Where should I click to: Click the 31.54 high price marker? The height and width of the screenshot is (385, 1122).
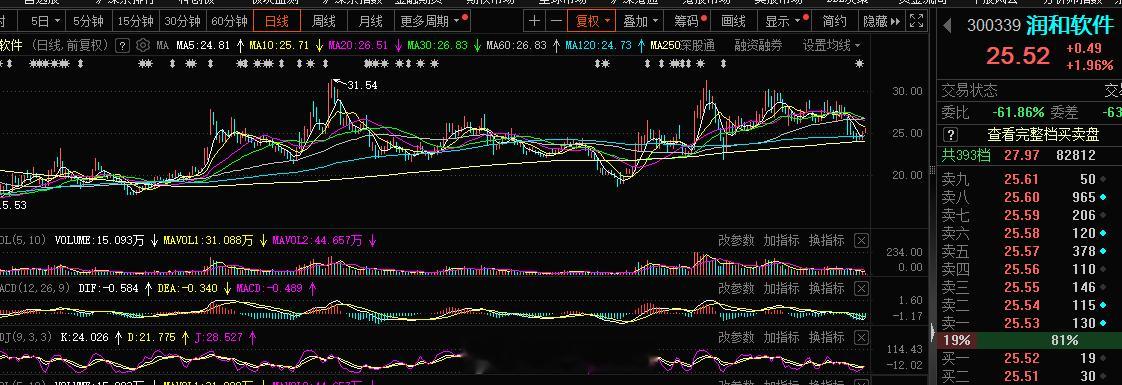[x=362, y=85]
